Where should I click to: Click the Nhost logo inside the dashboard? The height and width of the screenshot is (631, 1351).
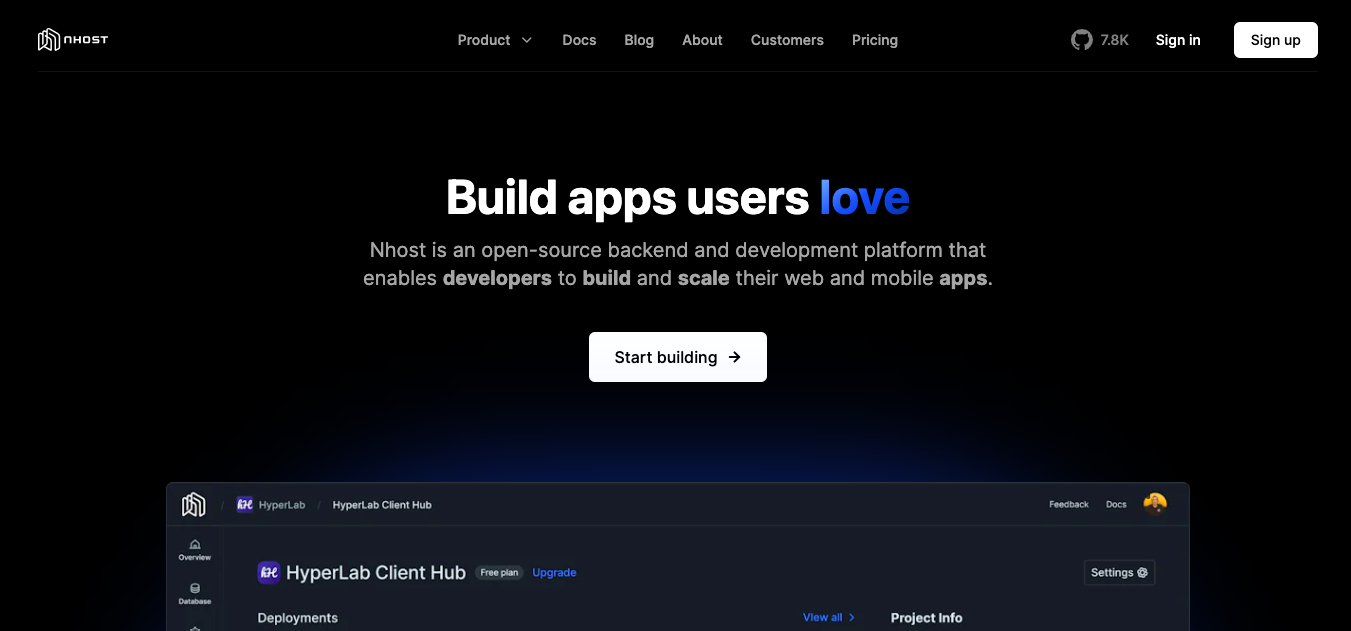point(193,504)
